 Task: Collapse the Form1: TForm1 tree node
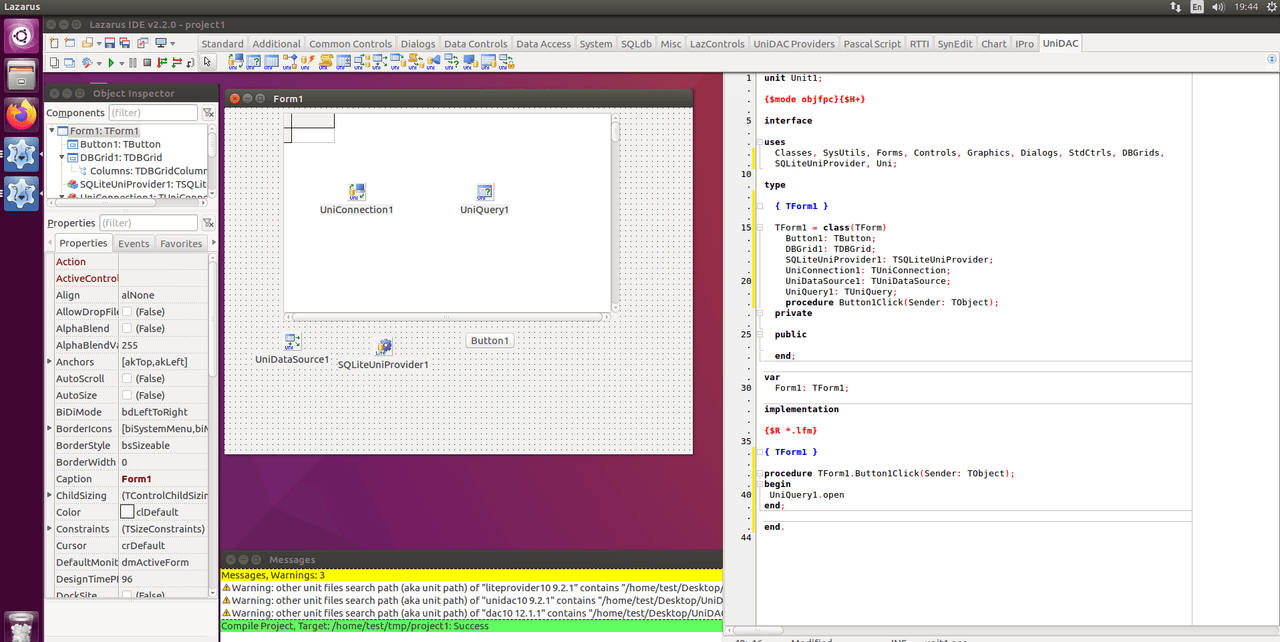pyautogui.click(x=52, y=131)
